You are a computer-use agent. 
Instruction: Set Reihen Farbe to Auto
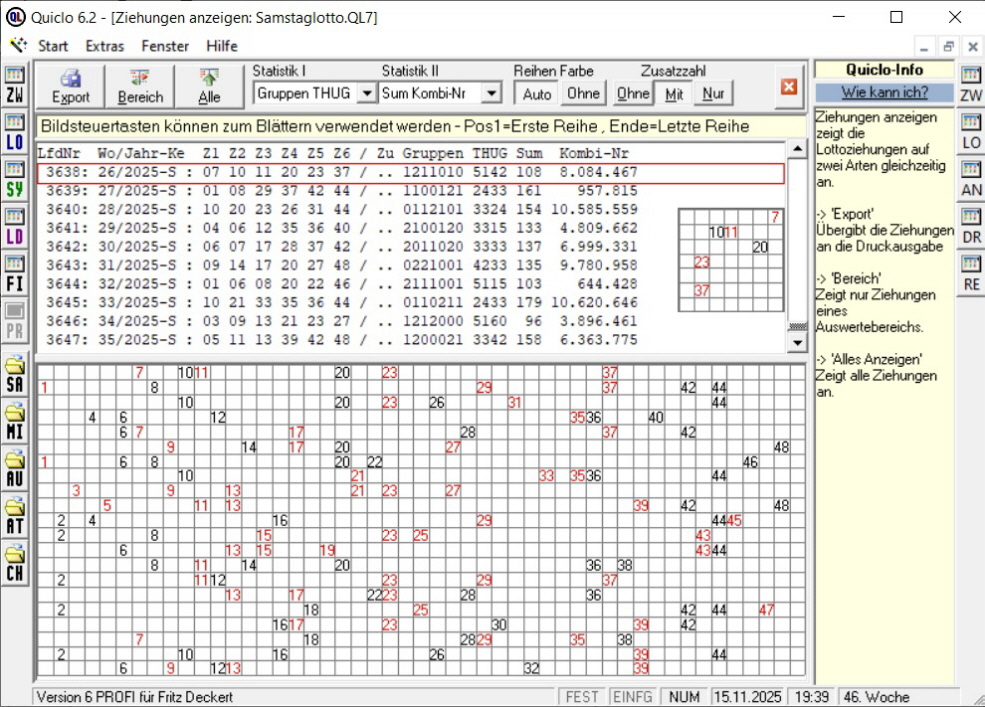[x=537, y=94]
